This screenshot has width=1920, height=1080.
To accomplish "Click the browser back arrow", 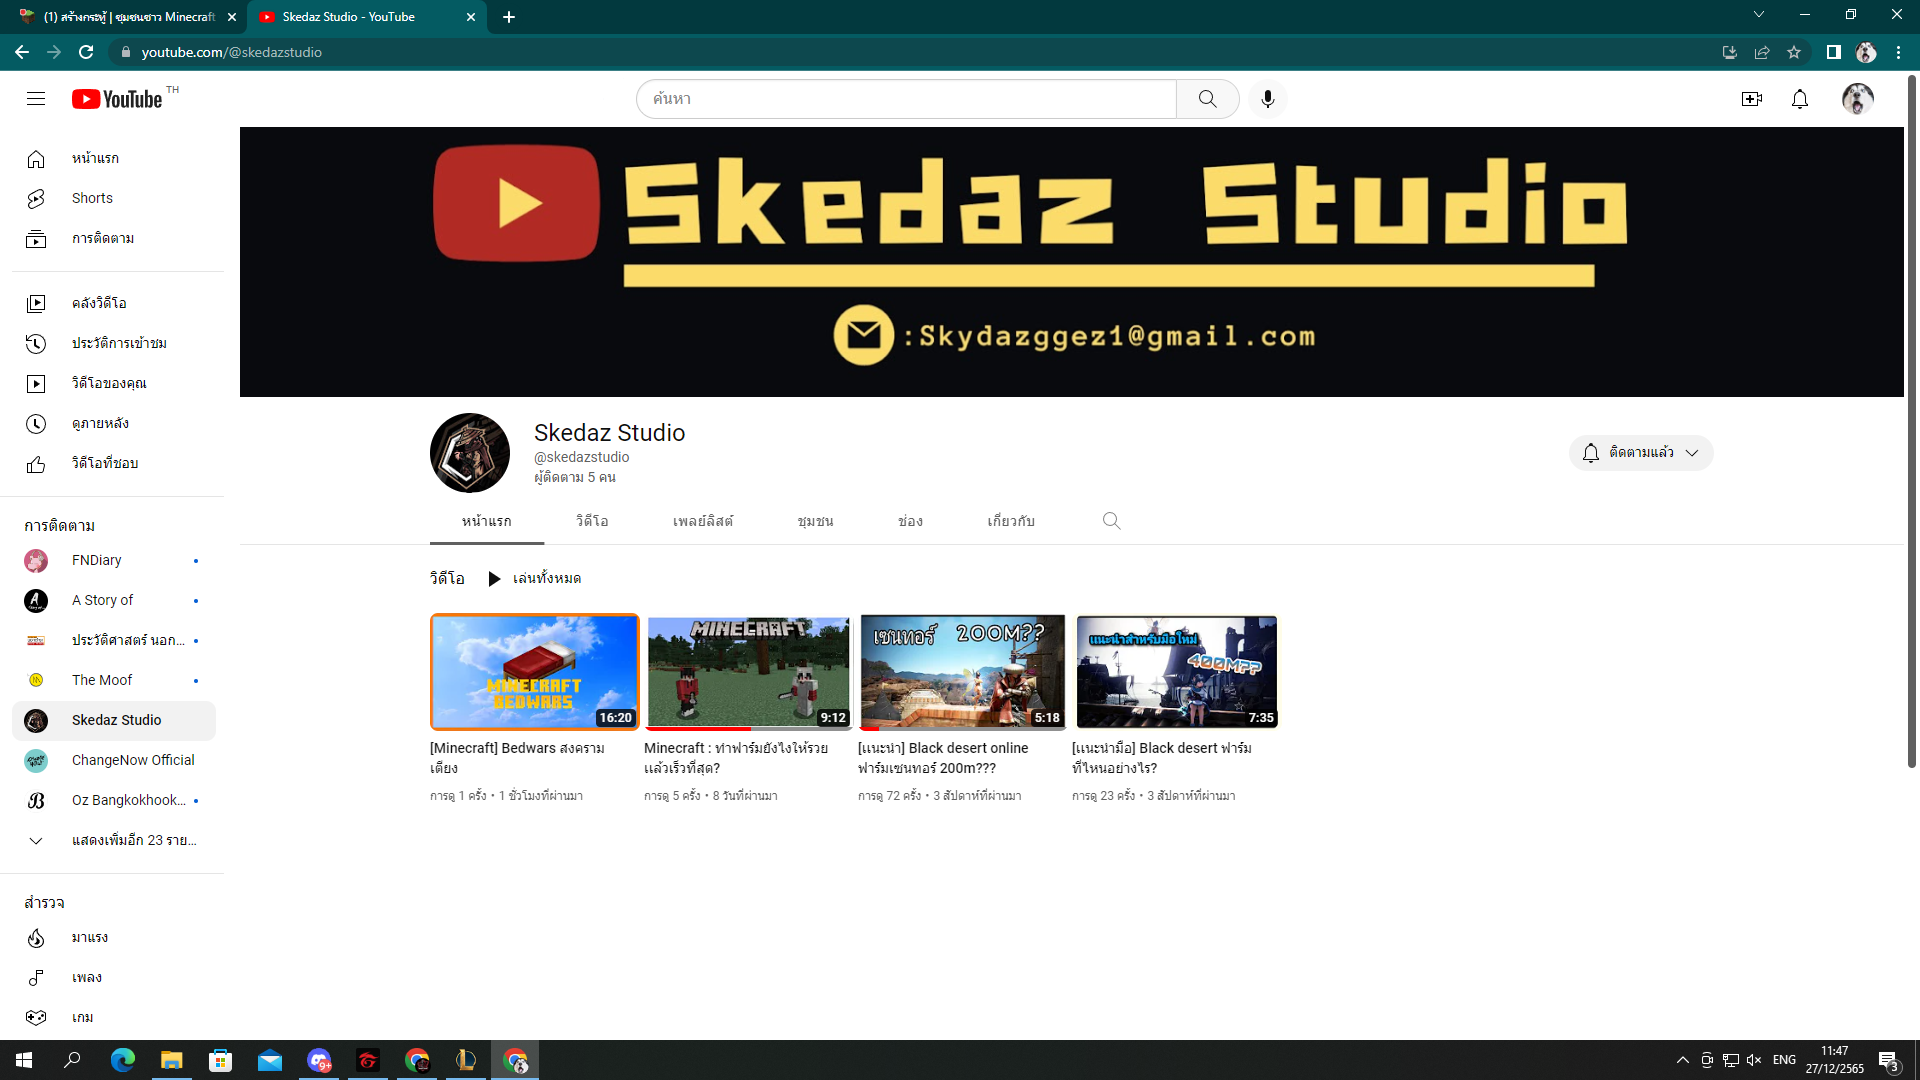I will click(22, 52).
